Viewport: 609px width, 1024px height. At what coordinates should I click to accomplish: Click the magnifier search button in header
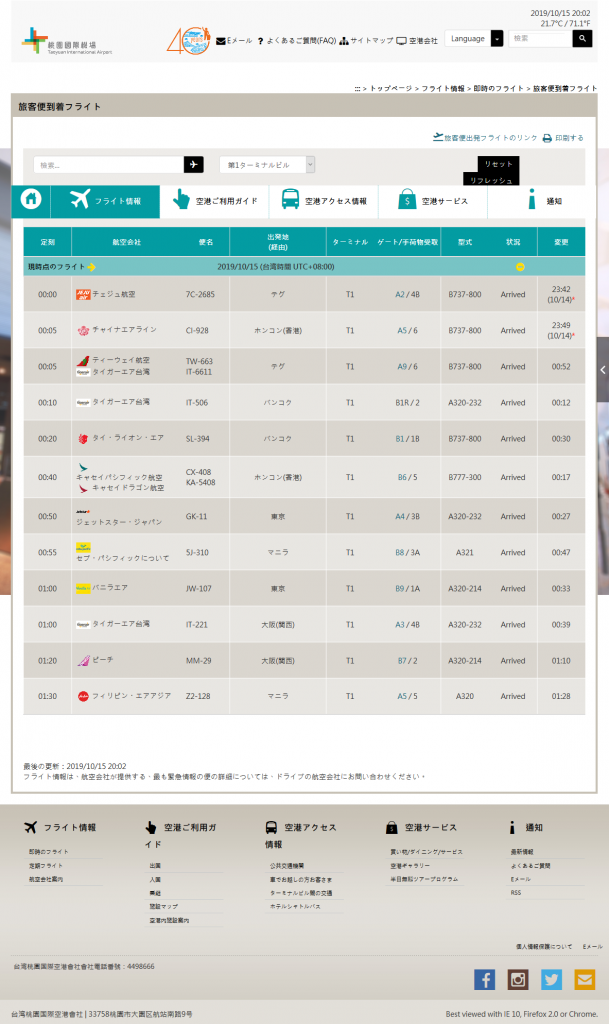click(582, 39)
